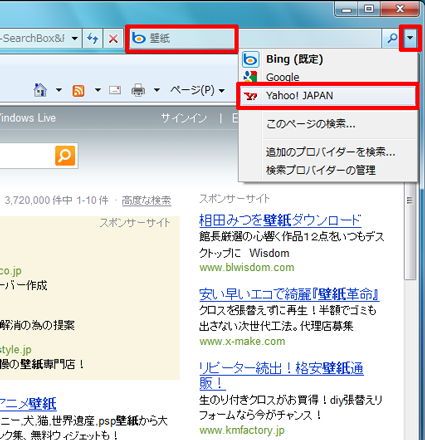This screenshot has width=425, height=440.
Task: Click the www.kmfactory.jp URL text
Action: pyautogui.click(x=242, y=431)
